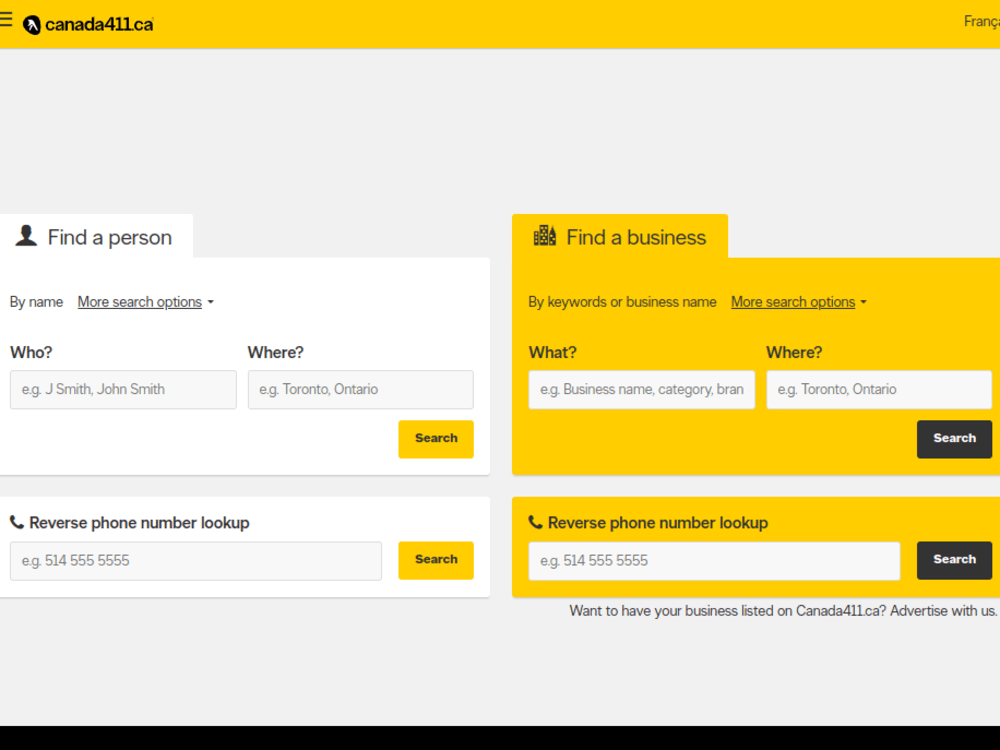Click yellow Search button for person name
Screen dimensions: 1000x750
click(x=436, y=439)
